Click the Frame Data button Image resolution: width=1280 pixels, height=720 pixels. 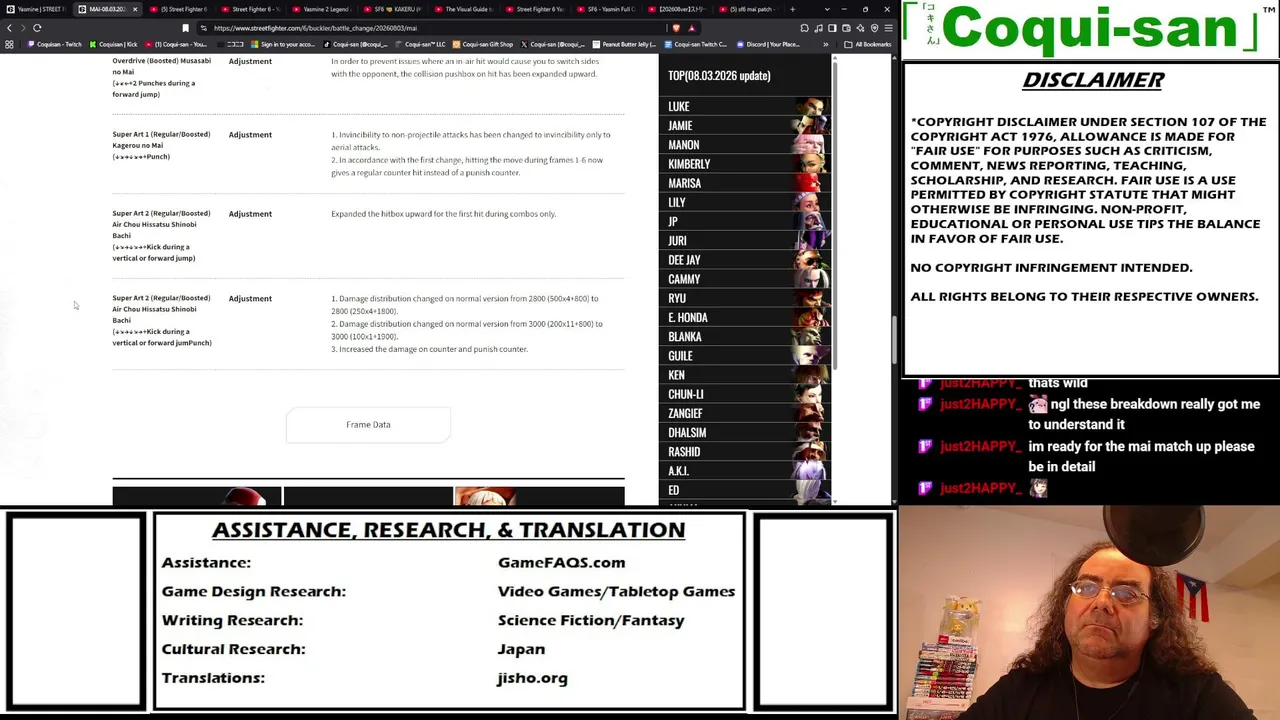tap(368, 425)
